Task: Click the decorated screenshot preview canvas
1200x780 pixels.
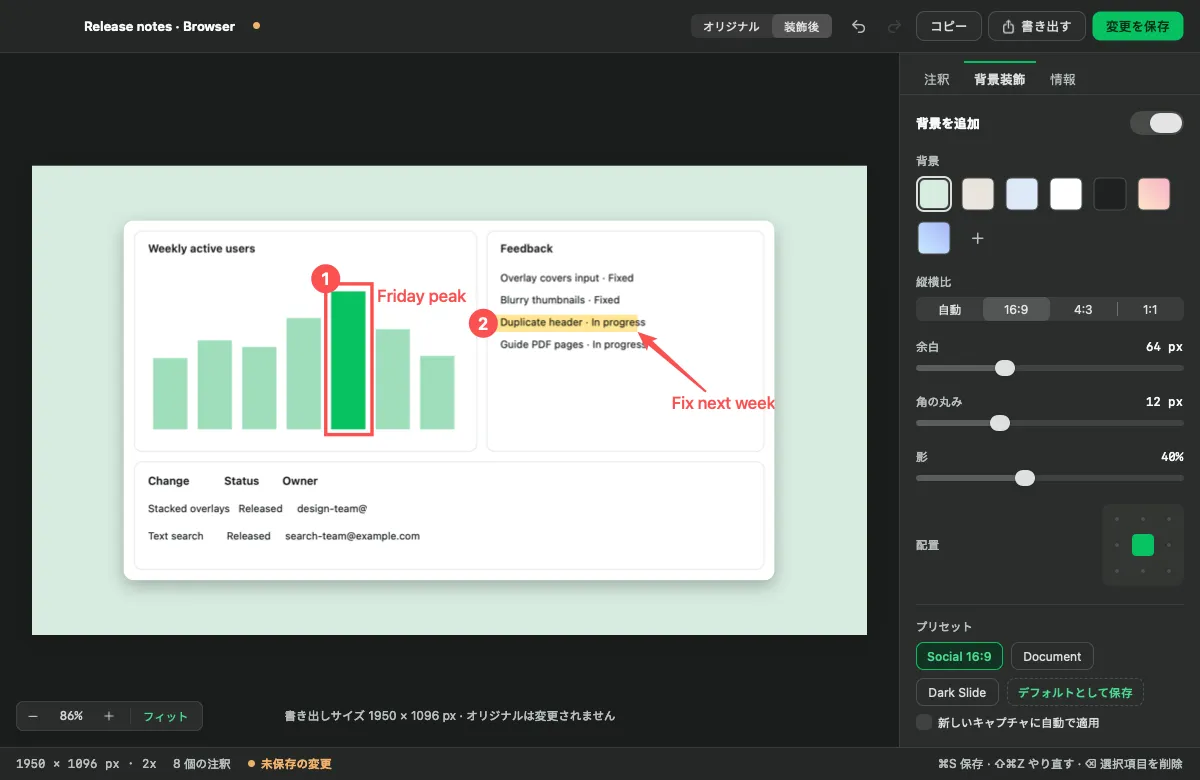Action: pos(449,400)
